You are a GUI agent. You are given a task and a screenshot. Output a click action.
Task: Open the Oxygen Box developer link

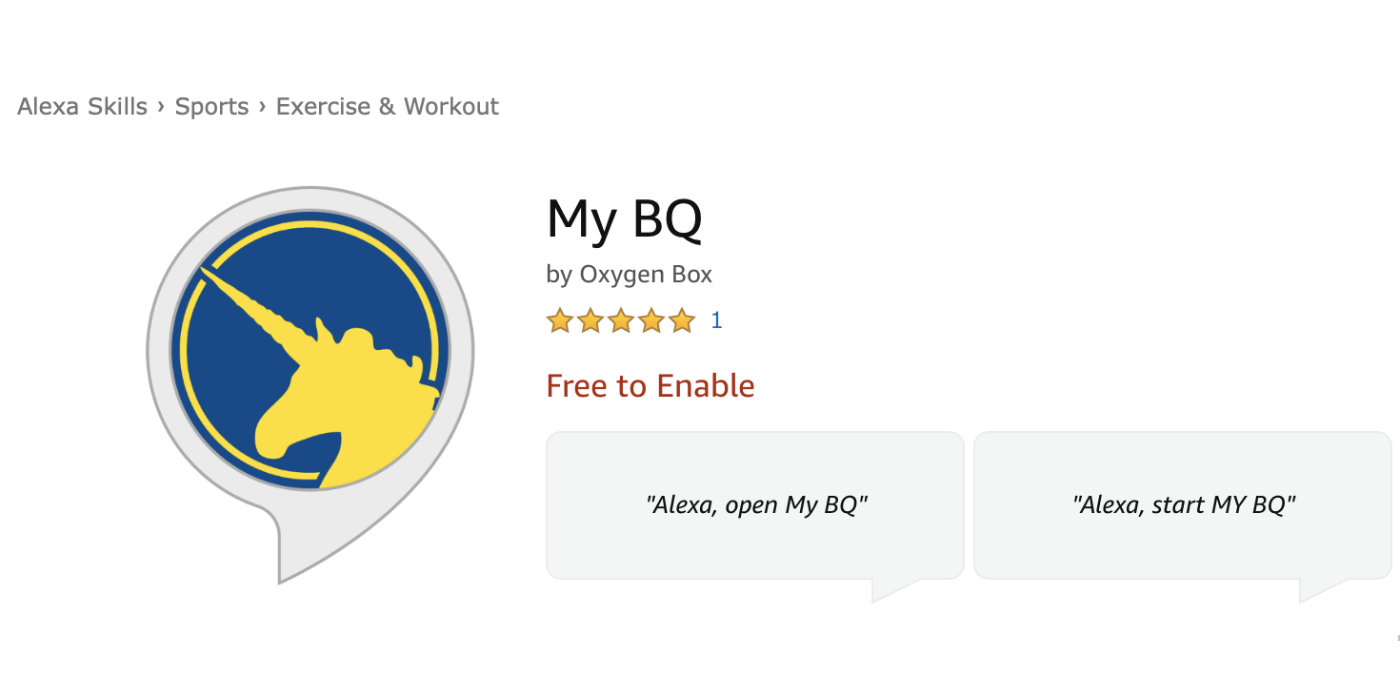coord(646,274)
